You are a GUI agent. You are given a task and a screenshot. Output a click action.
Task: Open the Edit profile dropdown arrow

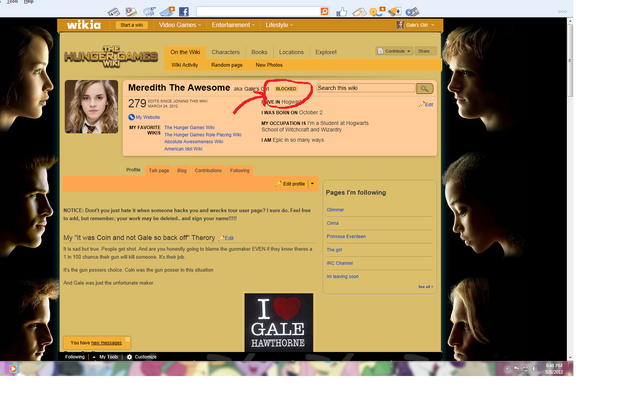[312, 184]
